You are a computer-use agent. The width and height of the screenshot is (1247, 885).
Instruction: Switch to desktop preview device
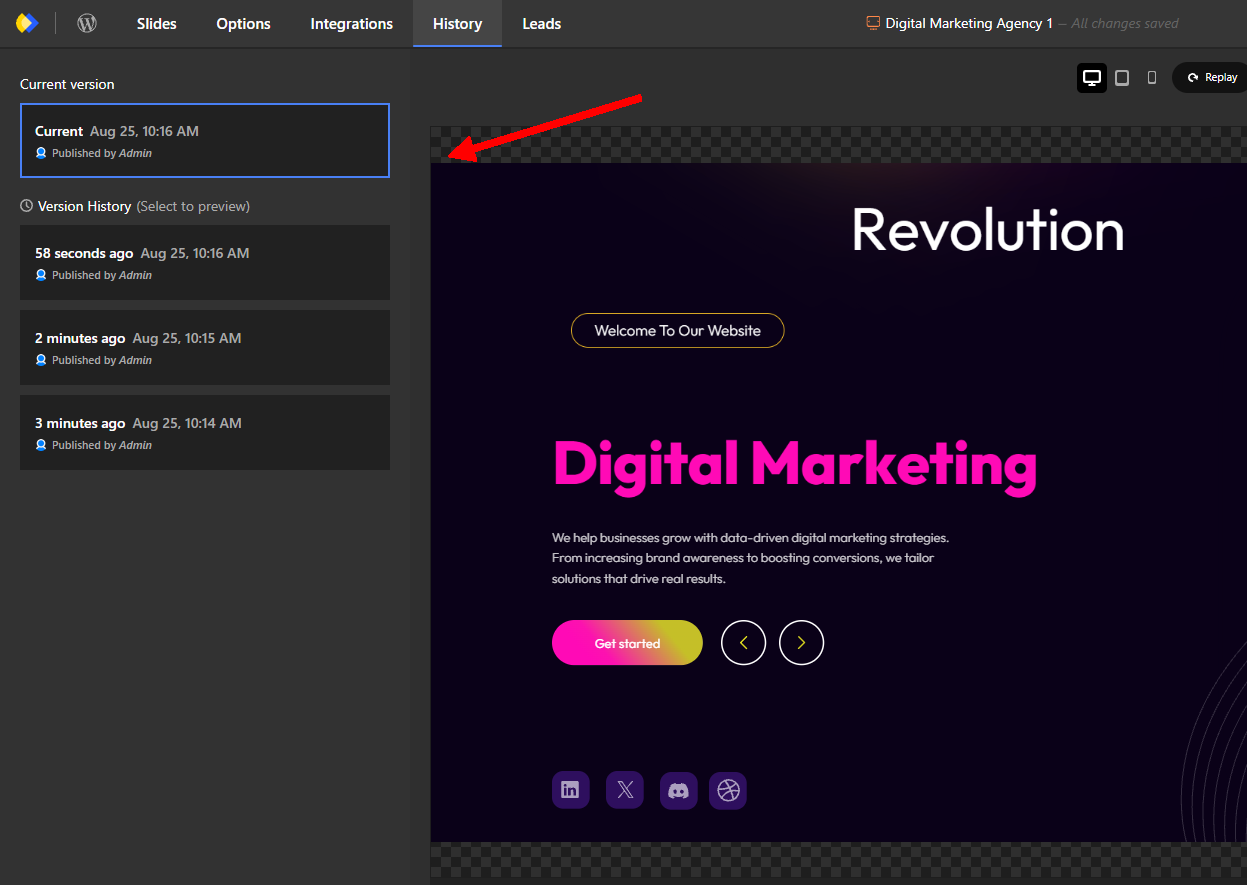click(1092, 78)
